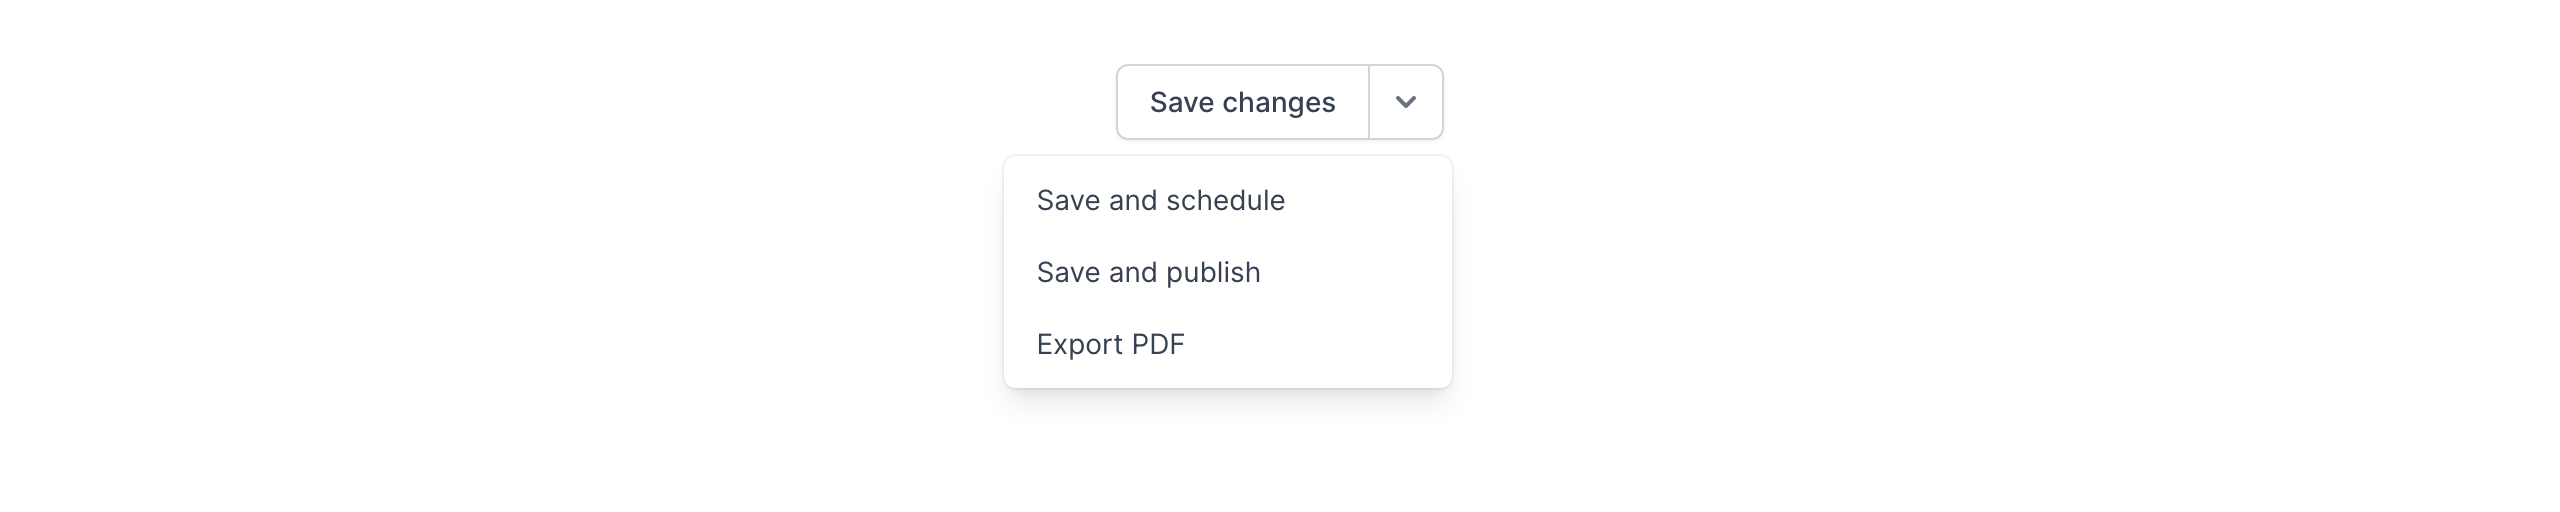
Task: Save the current changes
Action: click(x=1242, y=102)
